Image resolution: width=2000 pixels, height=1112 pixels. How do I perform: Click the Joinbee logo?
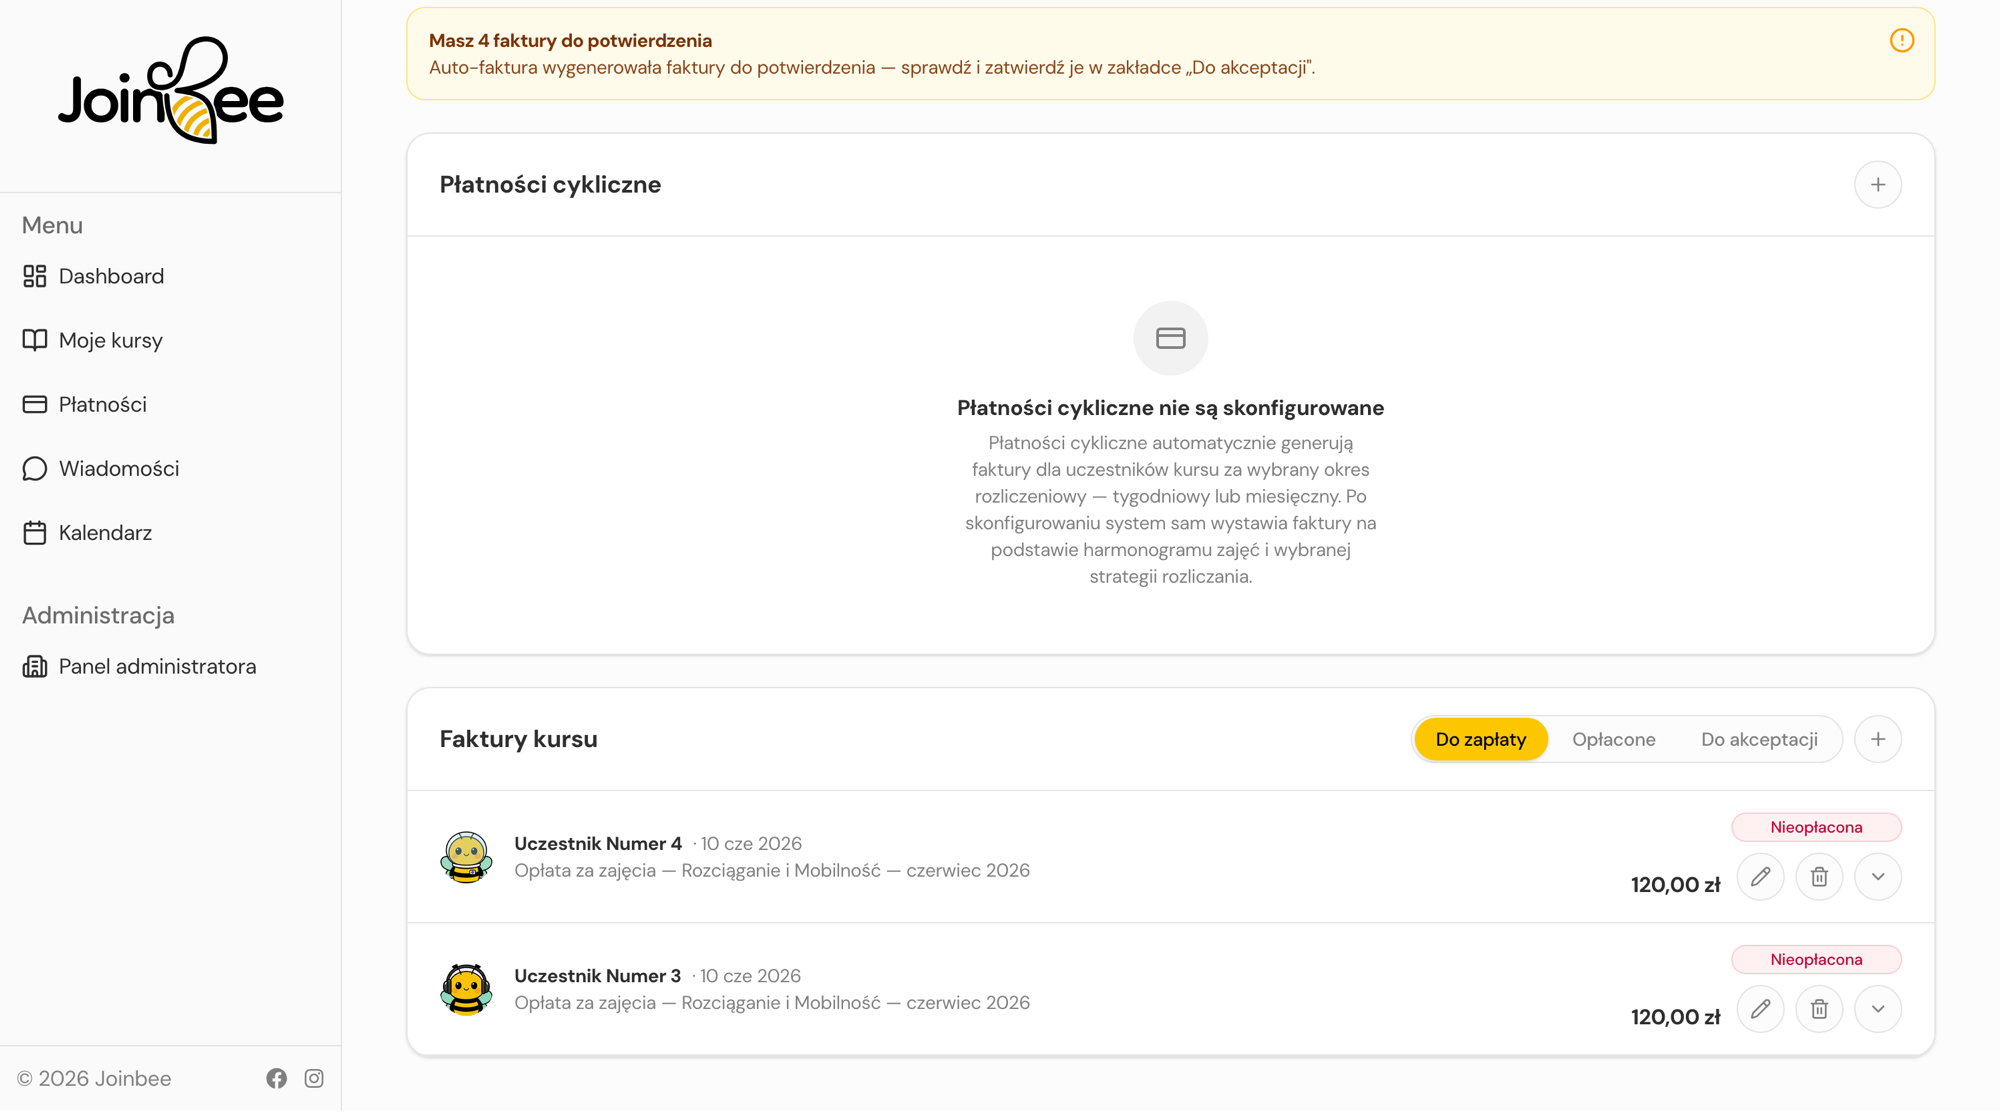tap(171, 91)
